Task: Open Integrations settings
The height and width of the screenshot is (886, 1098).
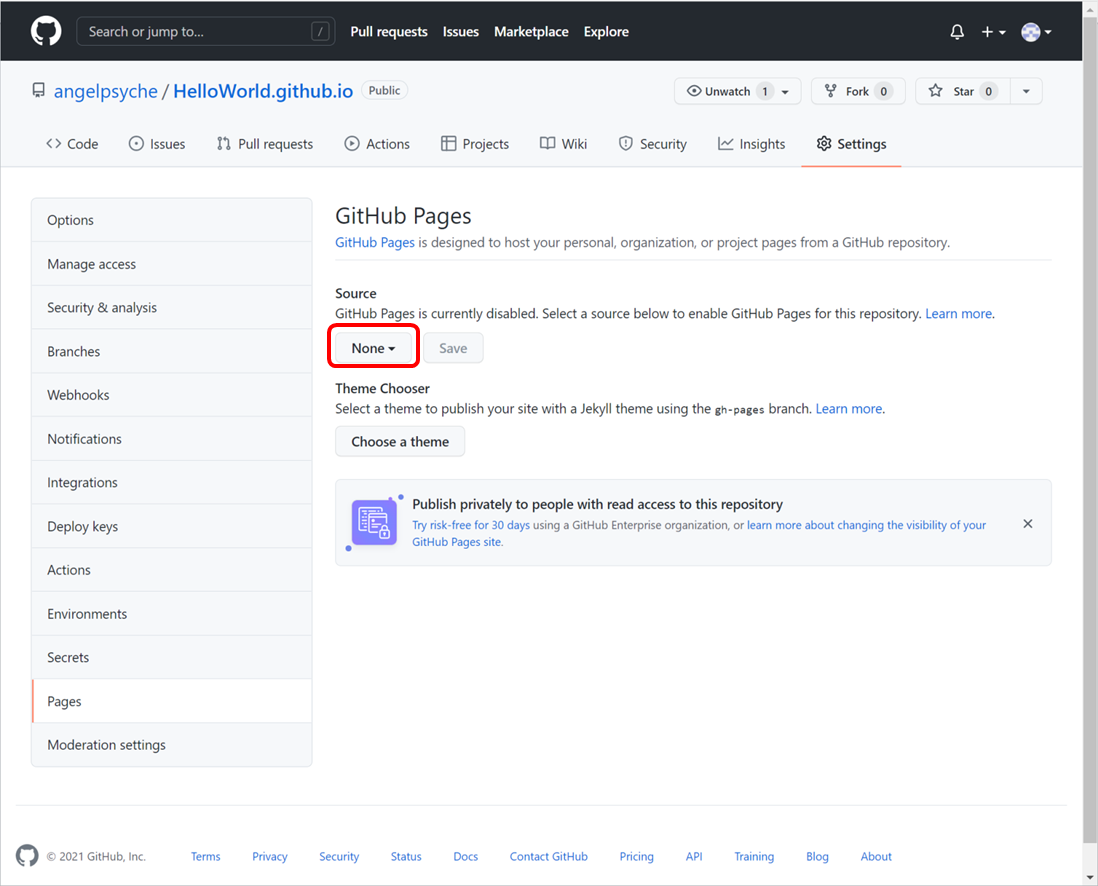Action: click(172, 483)
